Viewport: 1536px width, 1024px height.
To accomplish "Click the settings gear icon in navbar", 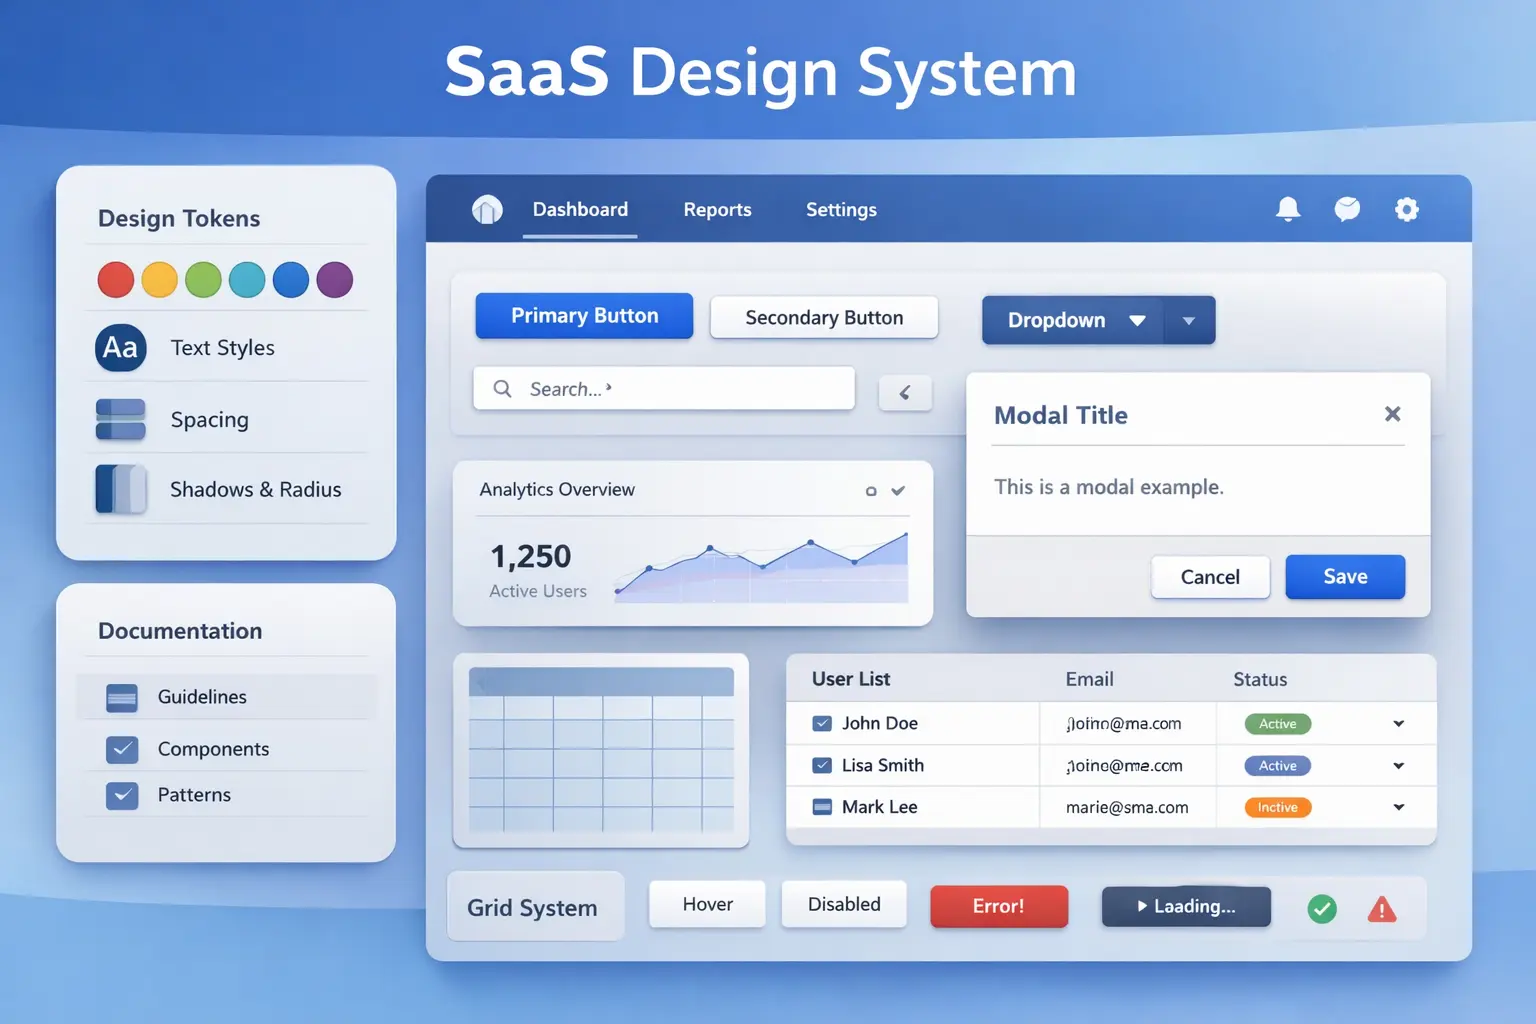I will pyautogui.click(x=1407, y=209).
